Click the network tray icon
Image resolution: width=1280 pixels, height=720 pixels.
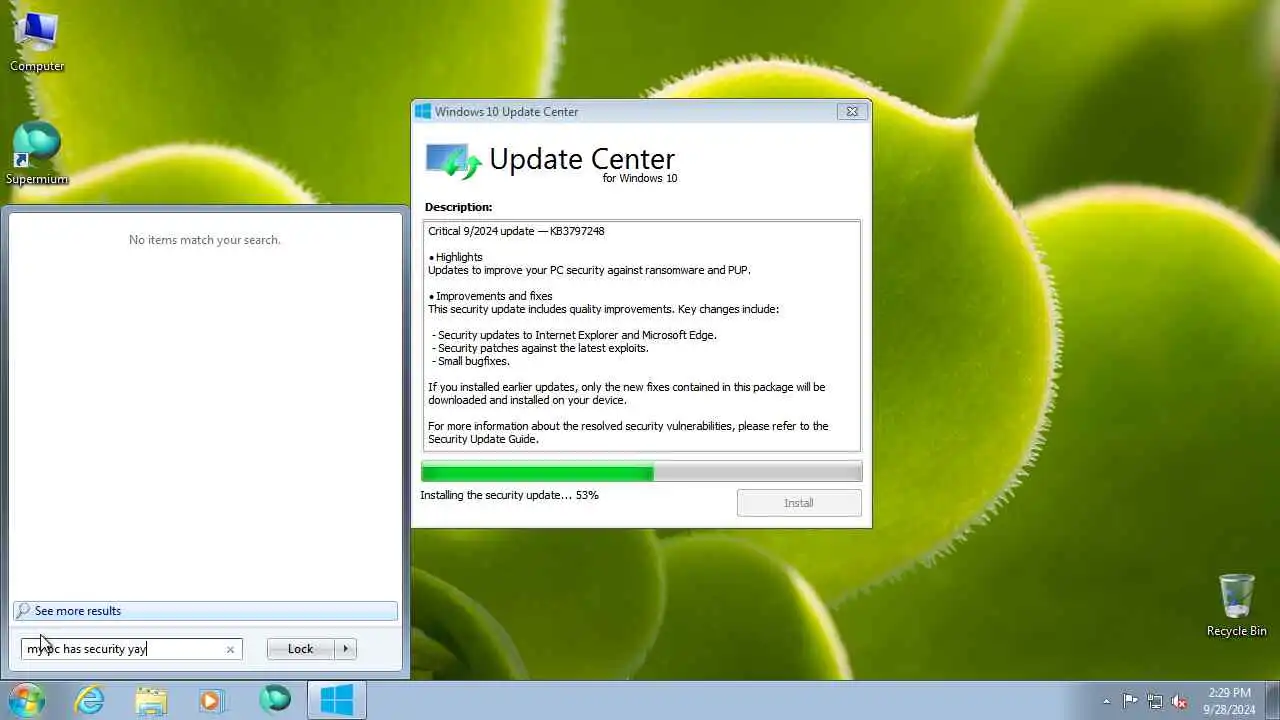(x=1155, y=701)
